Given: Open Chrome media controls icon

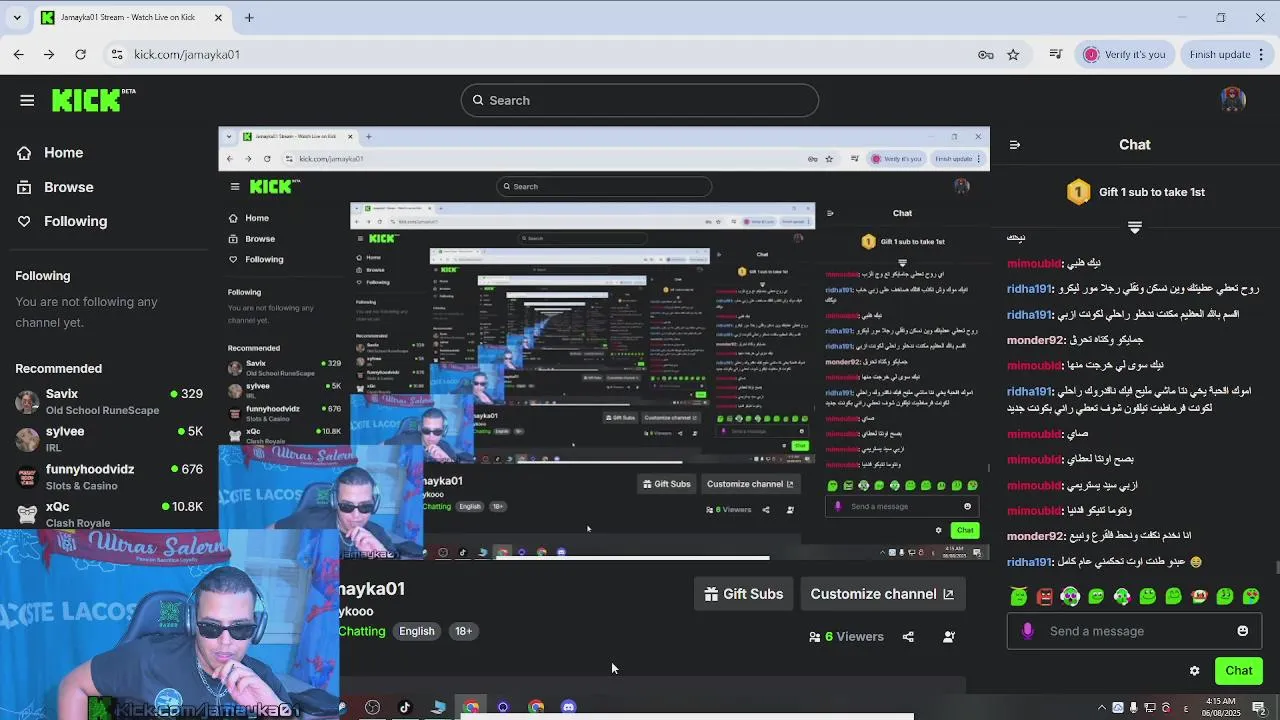Looking at the screenshot, I should tap(1055, 54).
